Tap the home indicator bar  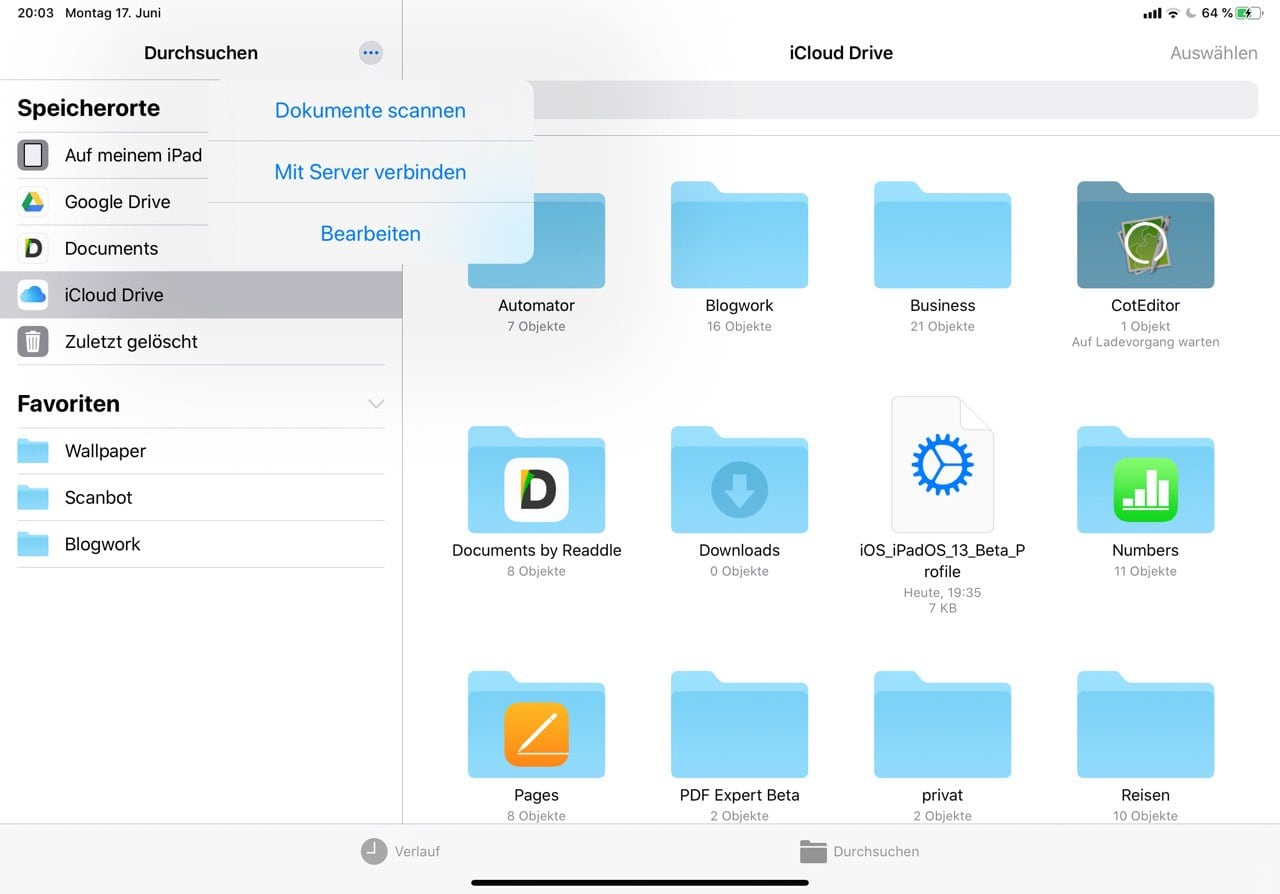coord(640,883)
